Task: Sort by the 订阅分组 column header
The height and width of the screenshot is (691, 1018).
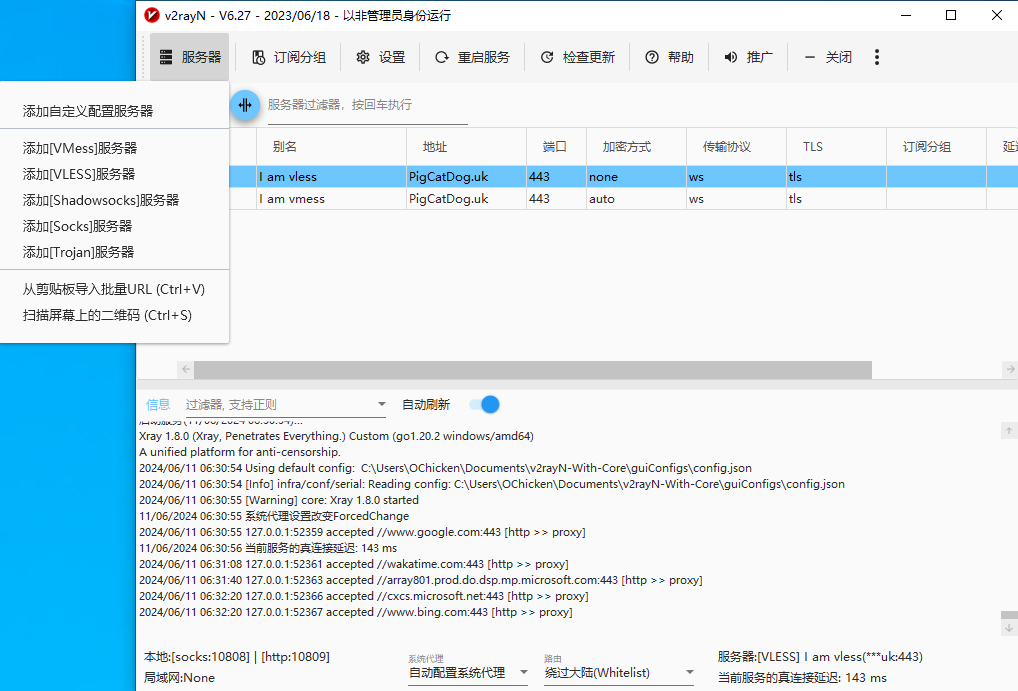Action: coord(936,147)
